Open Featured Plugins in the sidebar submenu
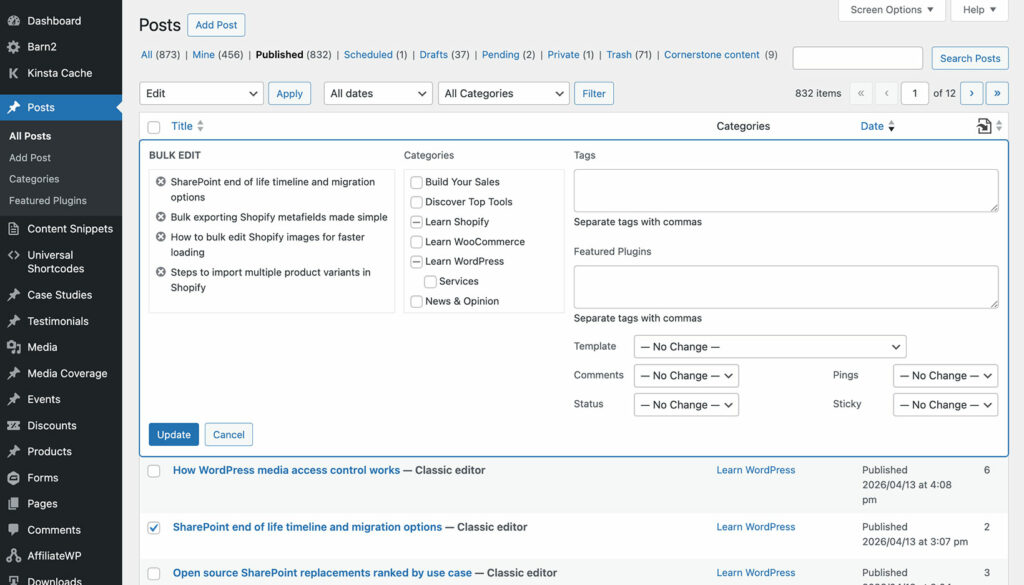1024x585 pixels. coord(48,200)
